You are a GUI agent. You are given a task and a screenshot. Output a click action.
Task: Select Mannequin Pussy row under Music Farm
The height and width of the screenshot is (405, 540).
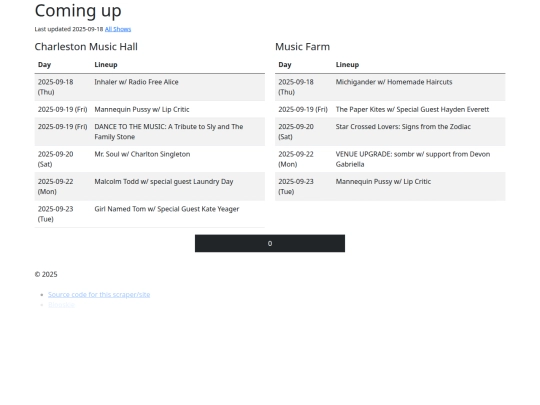pos(390,187)
